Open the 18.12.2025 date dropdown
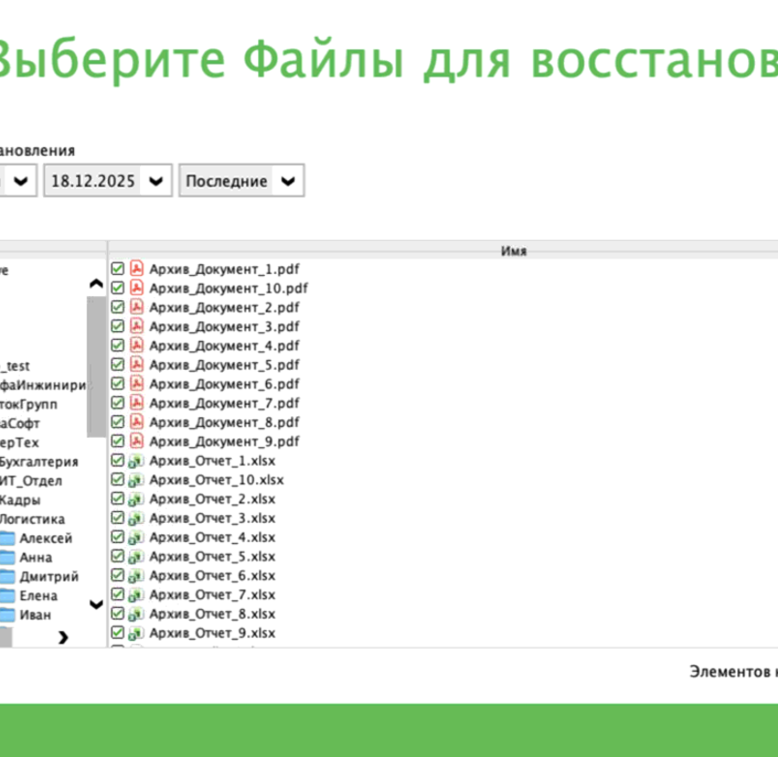This screenshot has width=778, height=757. click(108, 181)
